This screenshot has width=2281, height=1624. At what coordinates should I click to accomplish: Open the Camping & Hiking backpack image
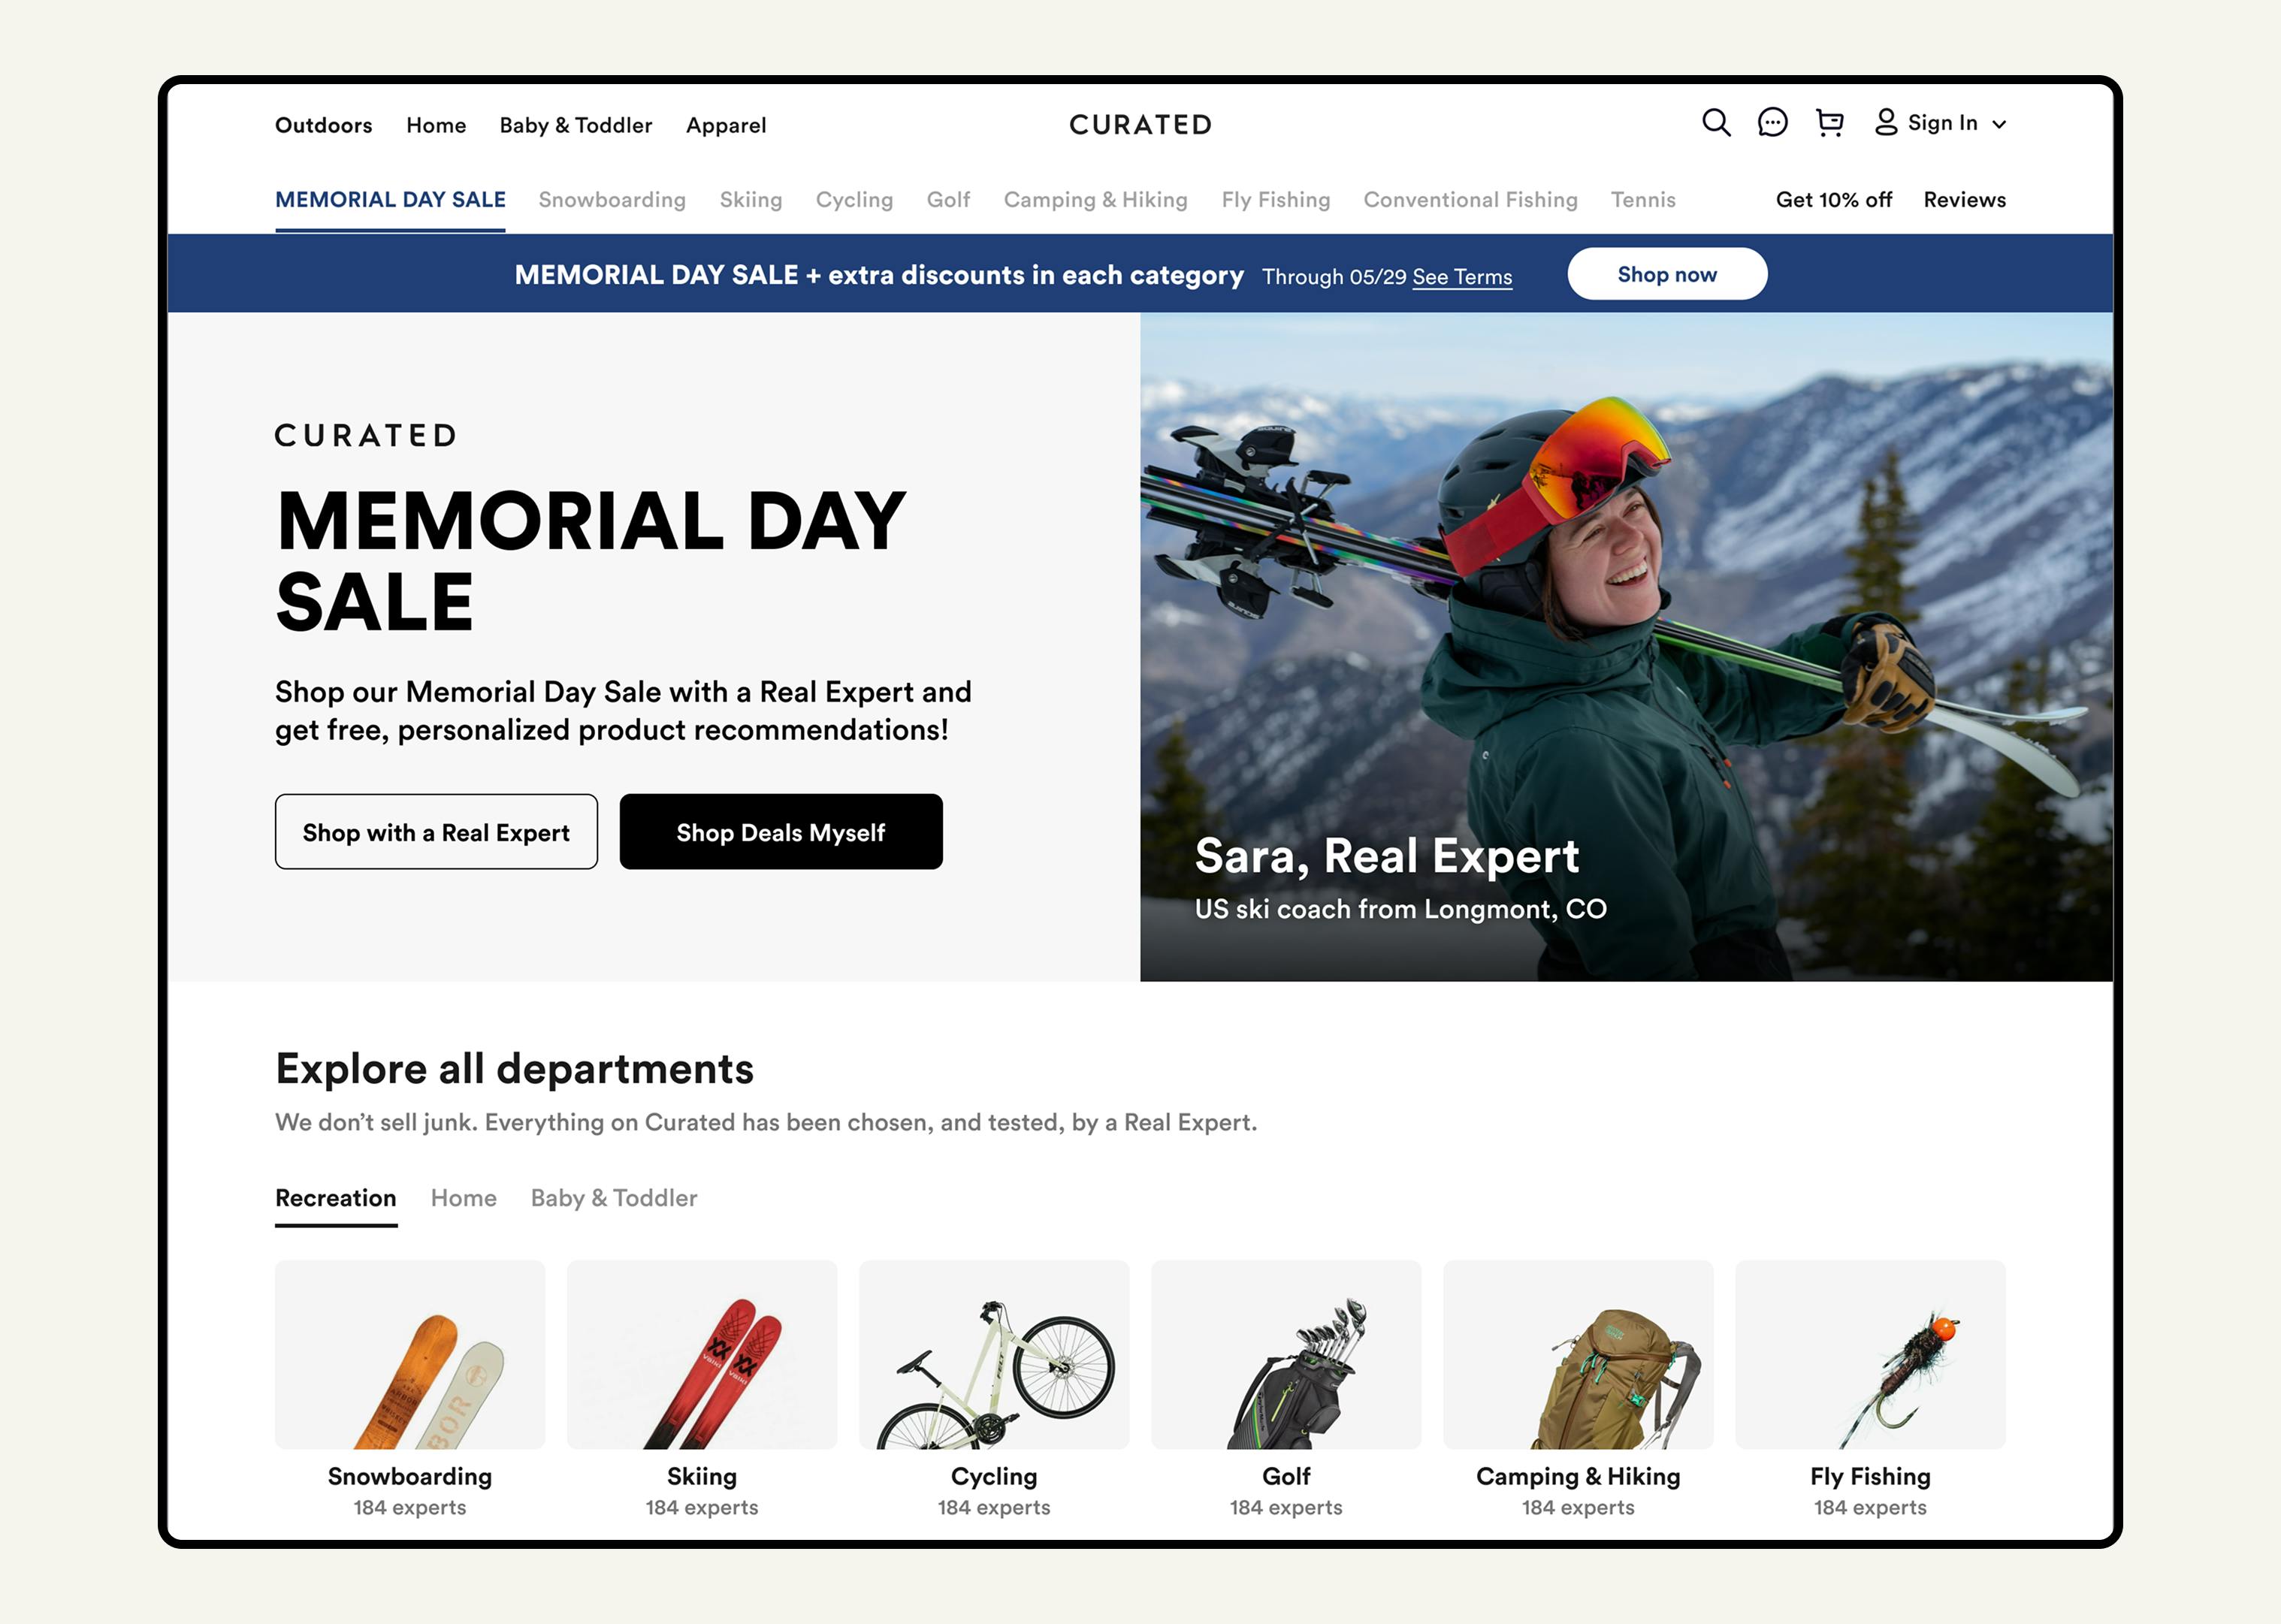[1578, 1355]
